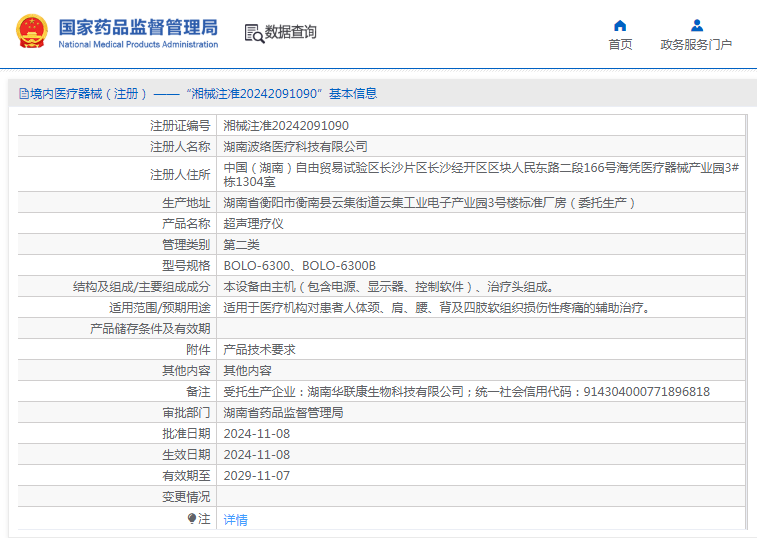This screenshot has height=538, width=757.
Task: Open the 产品技术要求 attachment
Action: (259, 350)
